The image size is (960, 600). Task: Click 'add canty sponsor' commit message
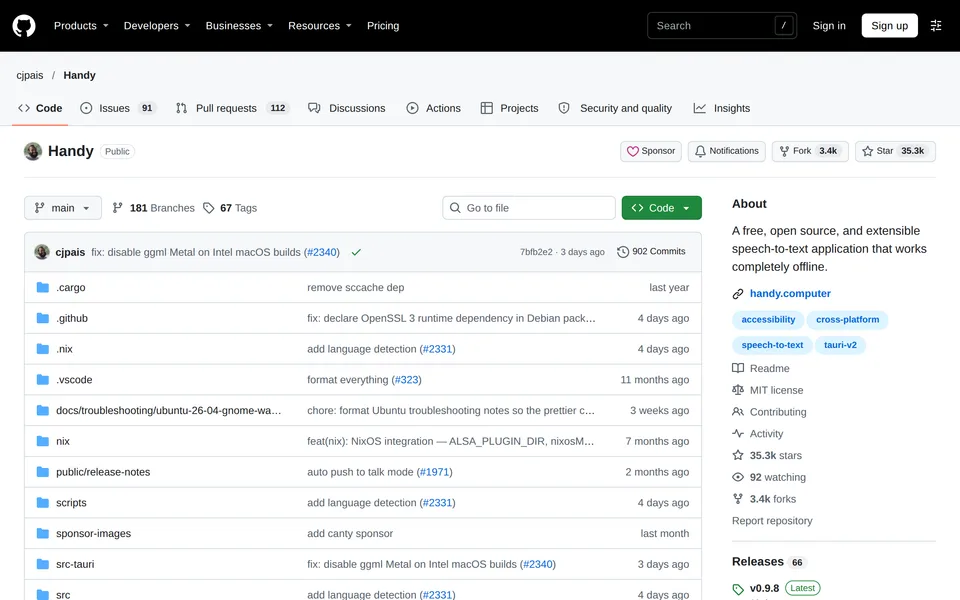pos(350,533)
